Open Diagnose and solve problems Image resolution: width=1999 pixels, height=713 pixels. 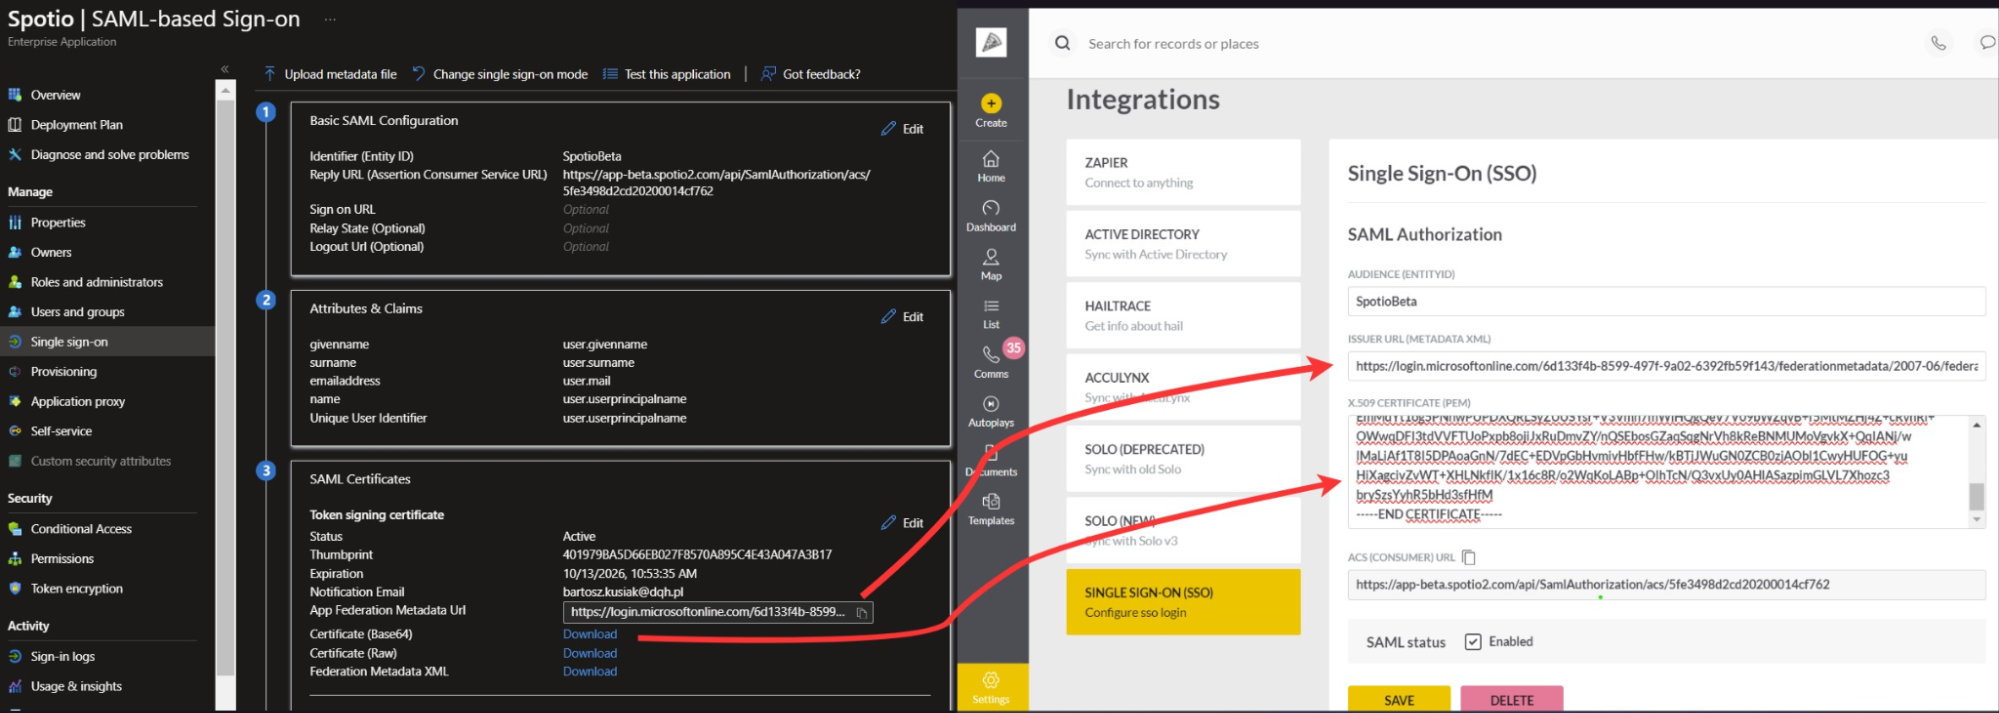[109, 155]
